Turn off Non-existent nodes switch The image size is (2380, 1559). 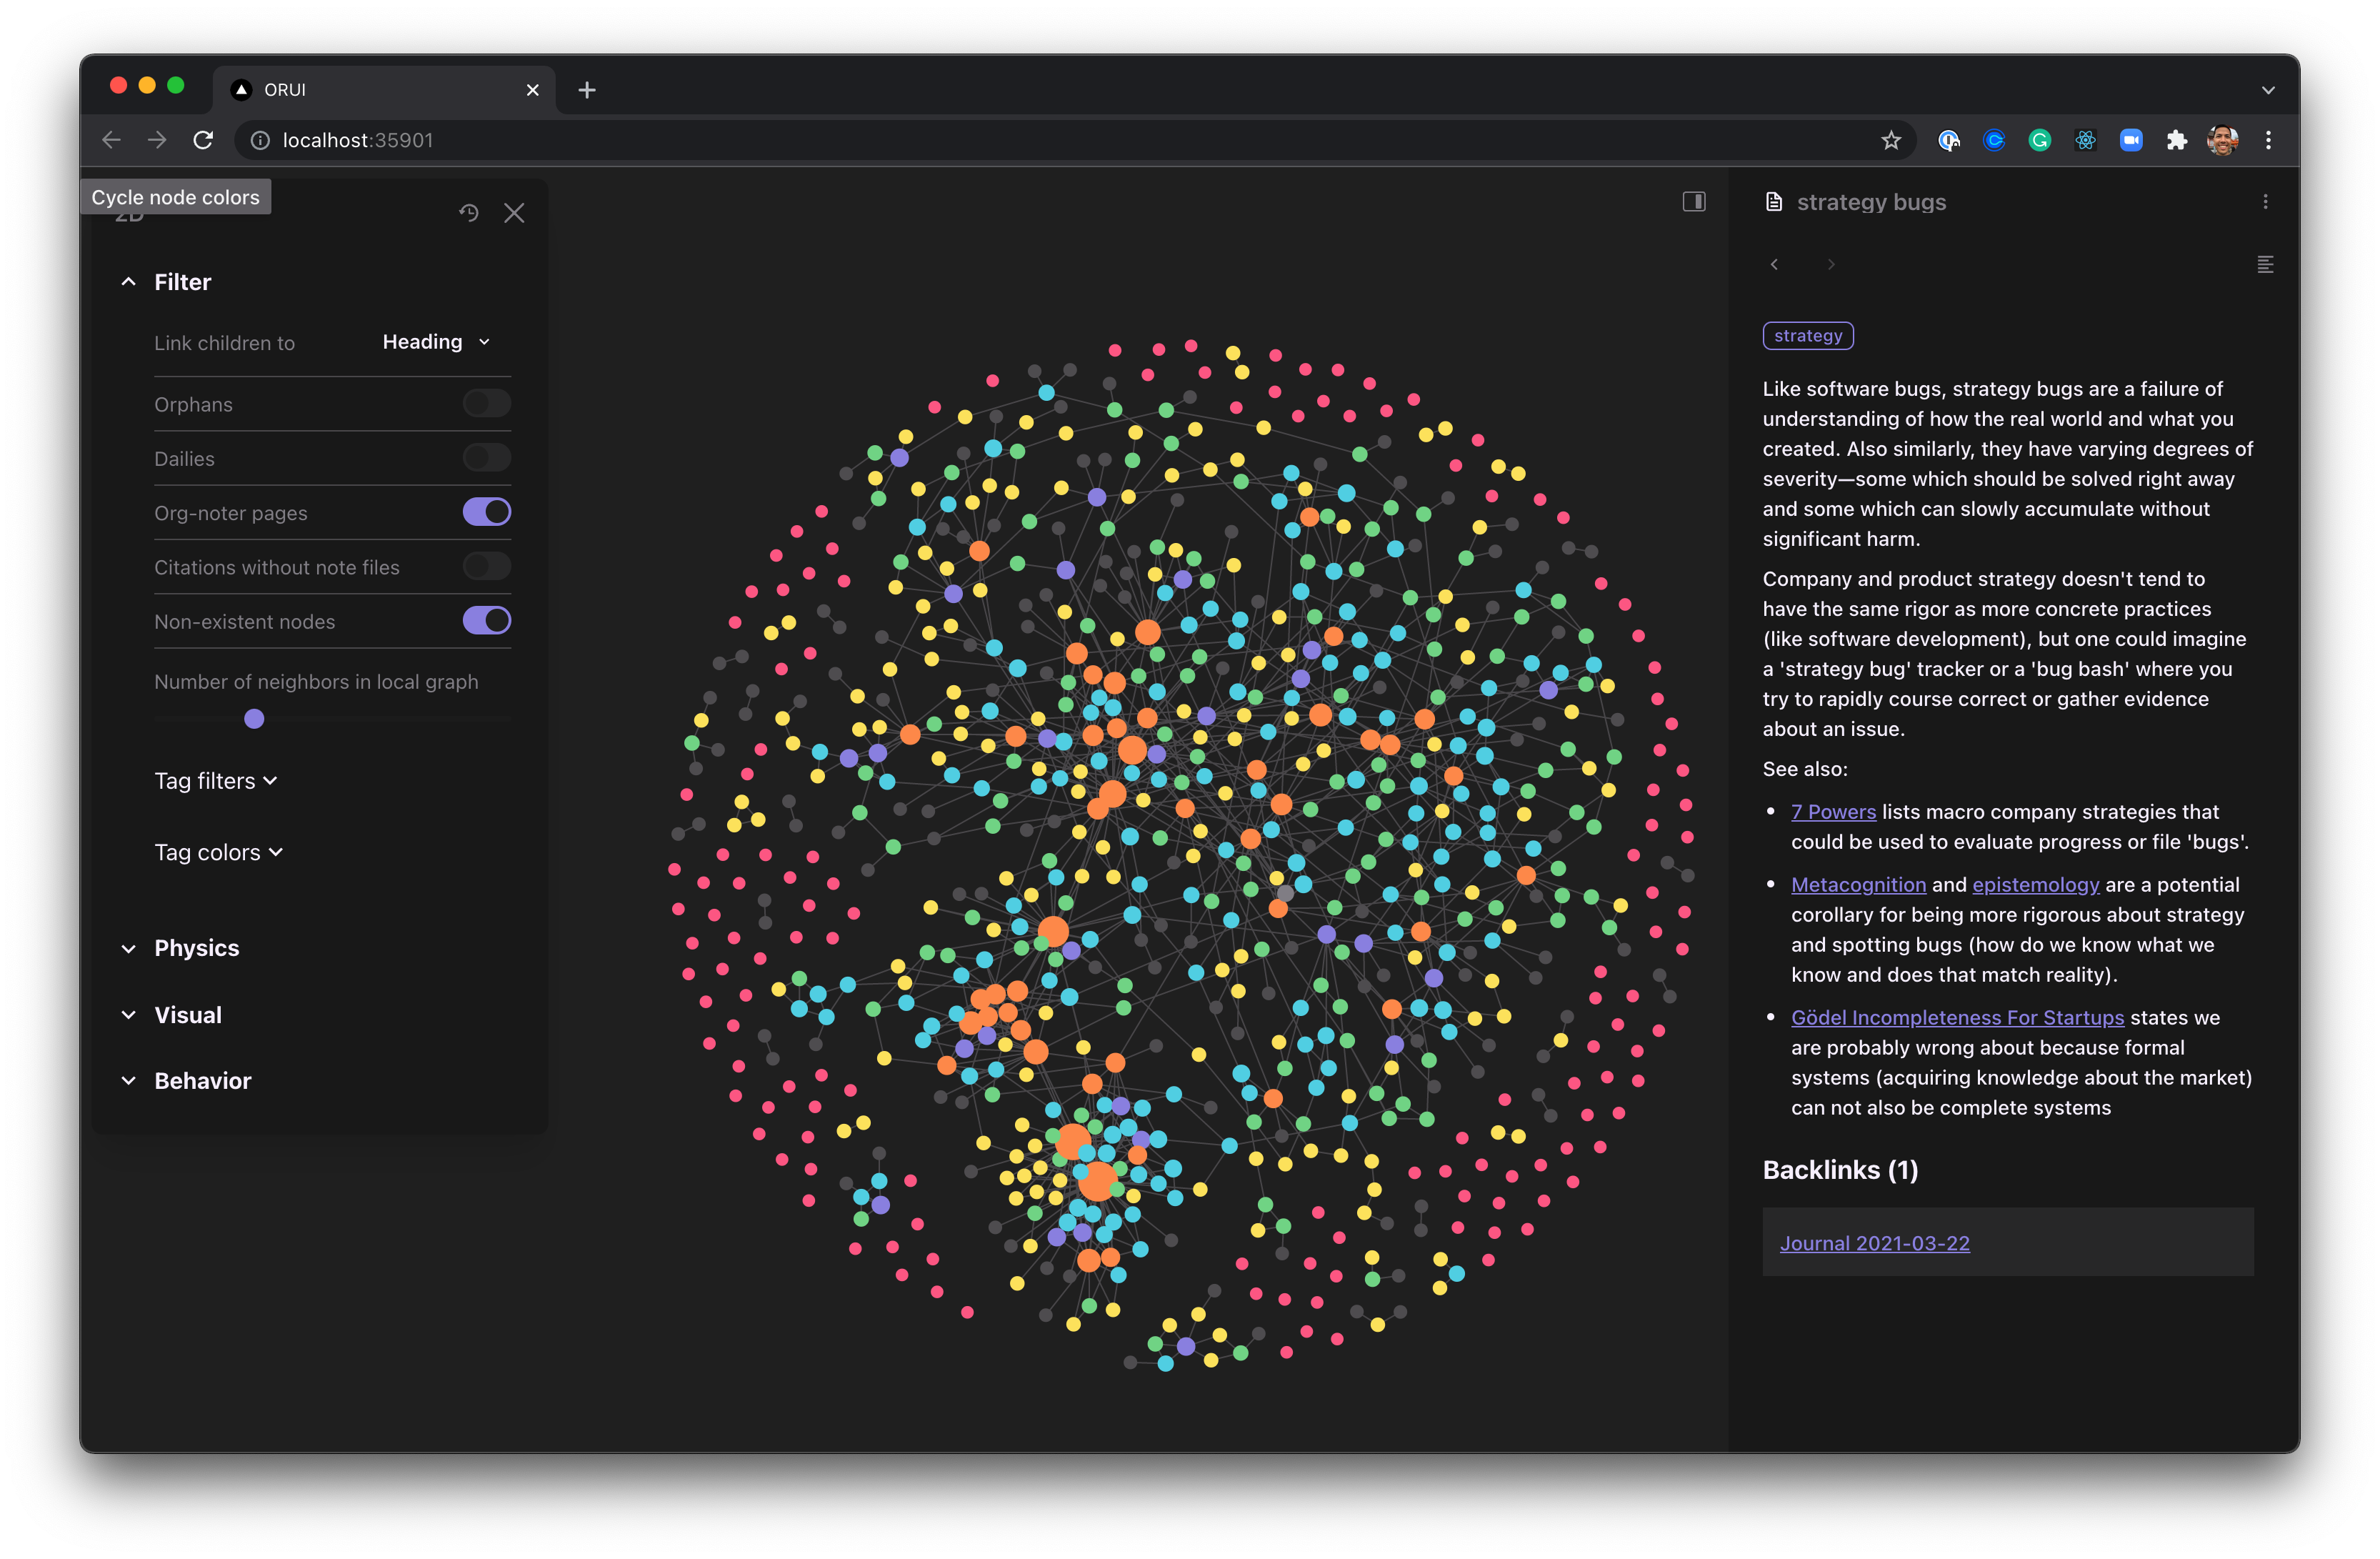coord(486,621)
